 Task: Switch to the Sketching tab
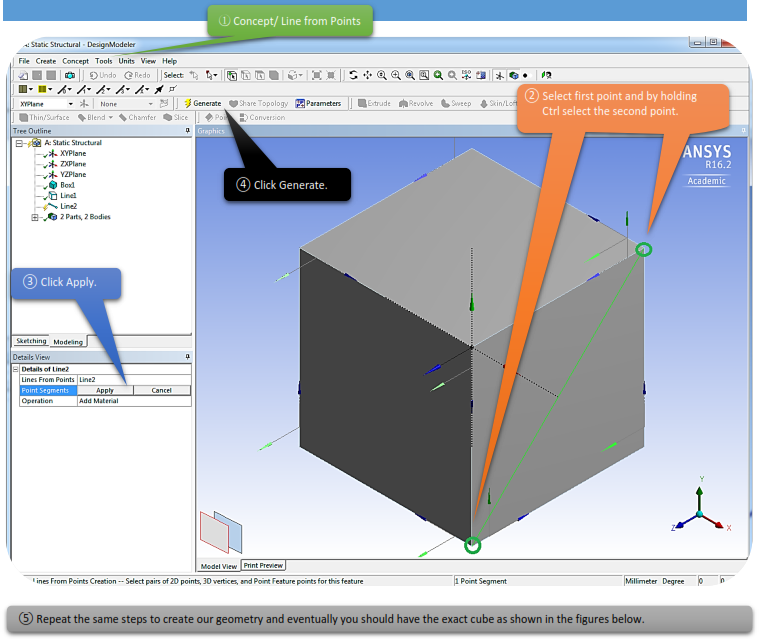tap(31, 342)
